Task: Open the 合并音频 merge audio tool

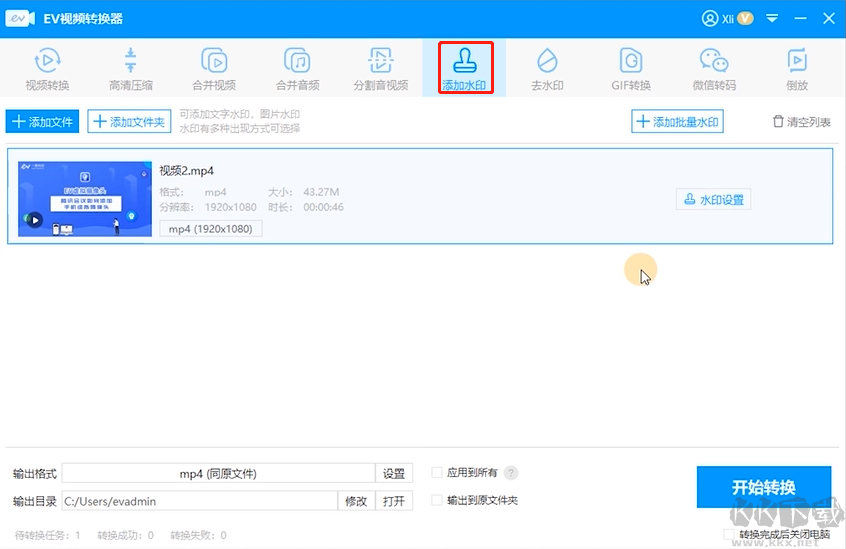Action: (x=297, y=68)
